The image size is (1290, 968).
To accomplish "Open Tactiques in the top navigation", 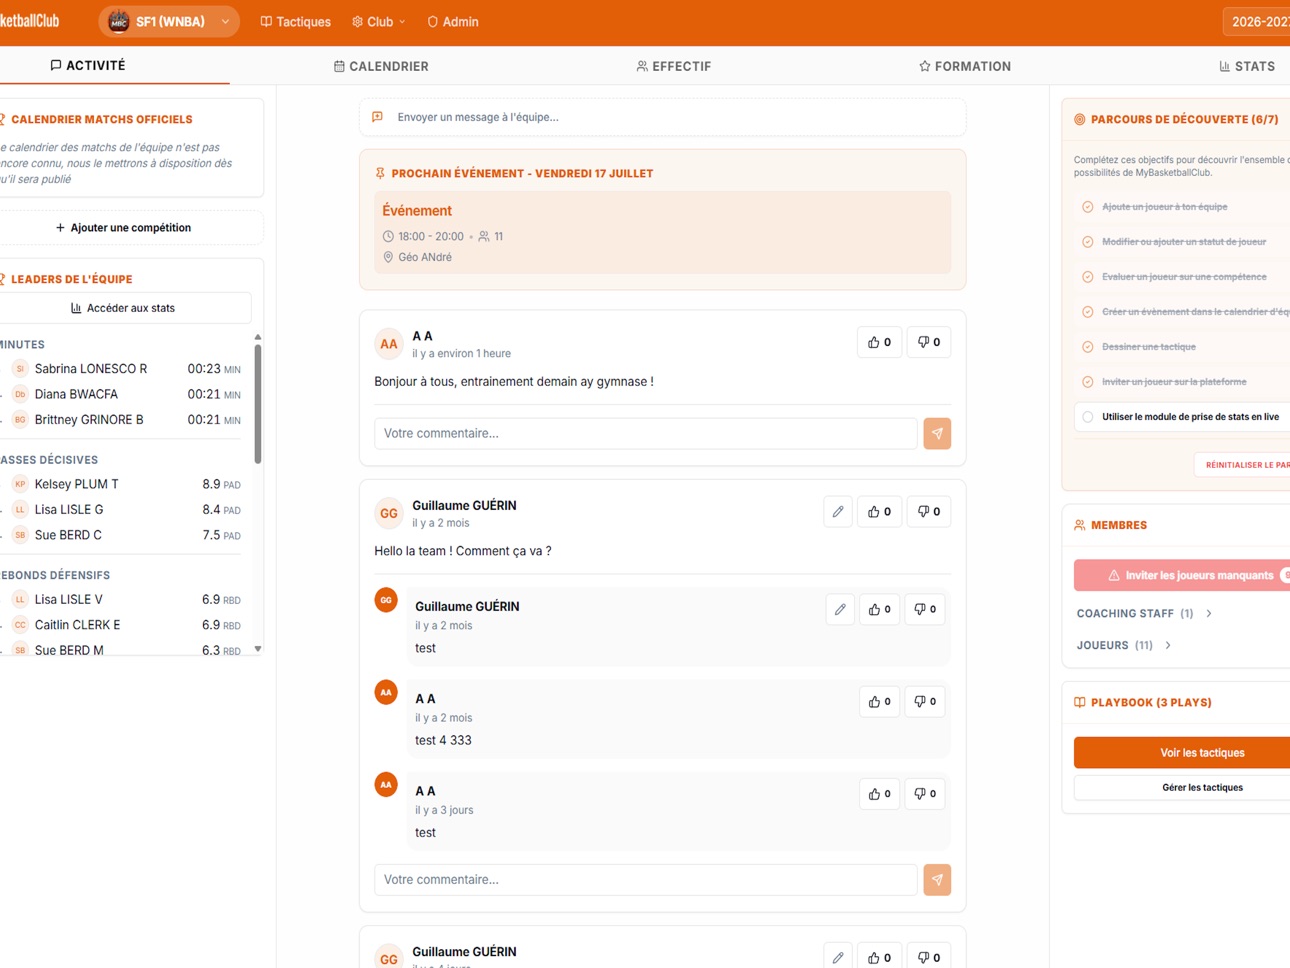I will [x=295, y=21].
